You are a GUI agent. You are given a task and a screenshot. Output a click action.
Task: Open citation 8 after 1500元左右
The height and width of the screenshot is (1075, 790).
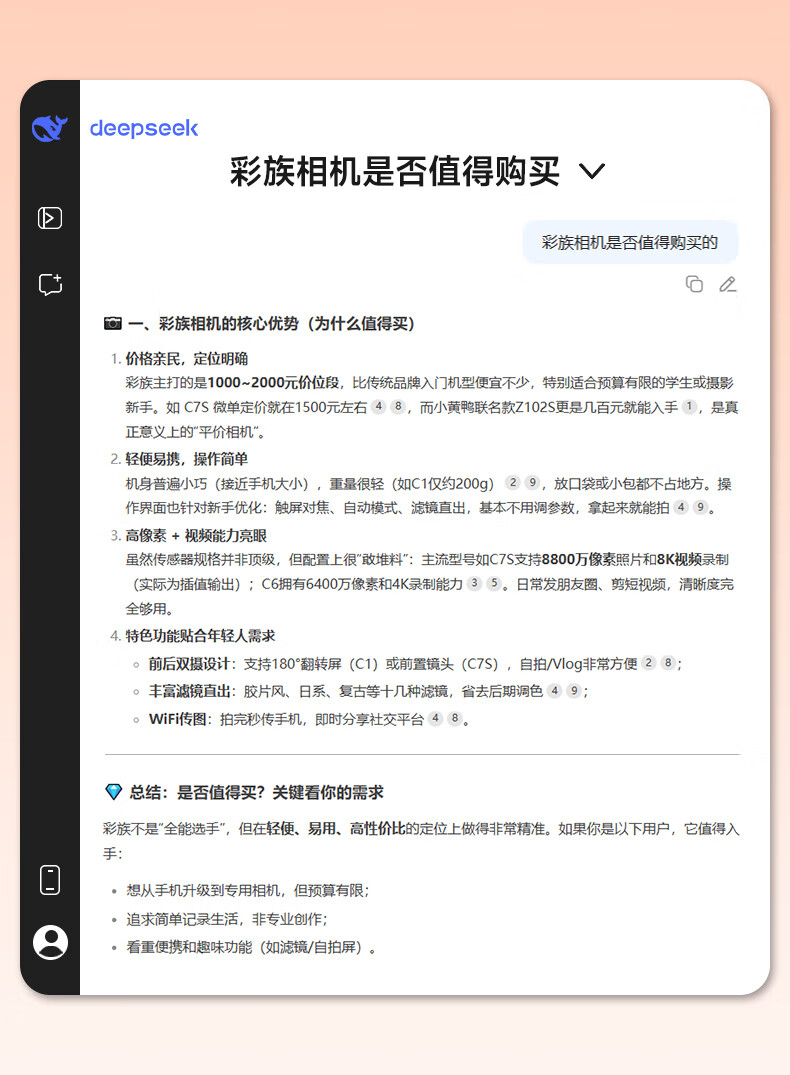[x=398, y=406]
